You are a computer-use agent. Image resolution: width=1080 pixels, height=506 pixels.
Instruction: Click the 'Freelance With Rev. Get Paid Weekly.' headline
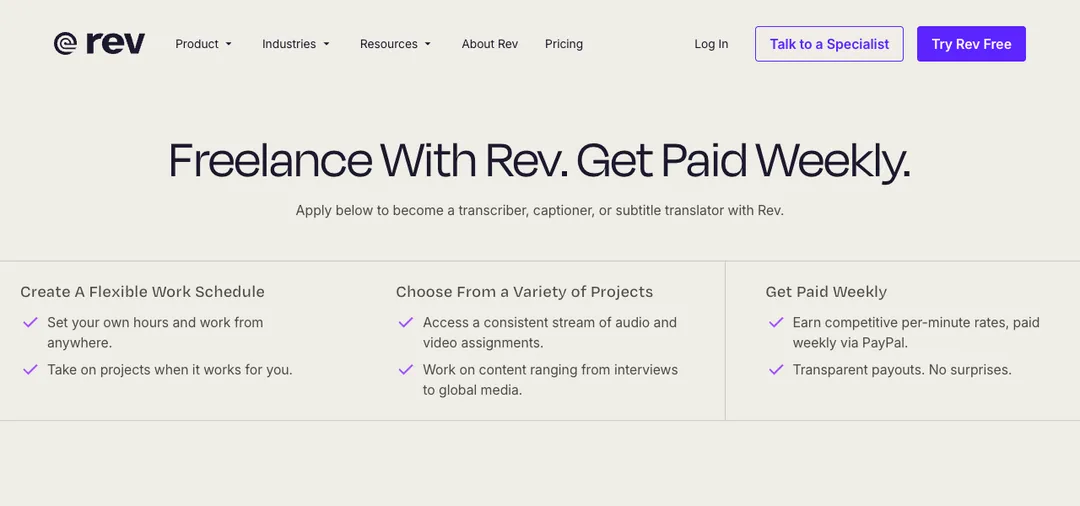tap(540, 161)
